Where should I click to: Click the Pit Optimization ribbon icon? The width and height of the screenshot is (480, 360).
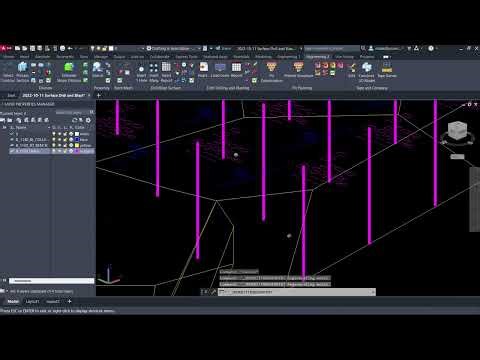271,68
